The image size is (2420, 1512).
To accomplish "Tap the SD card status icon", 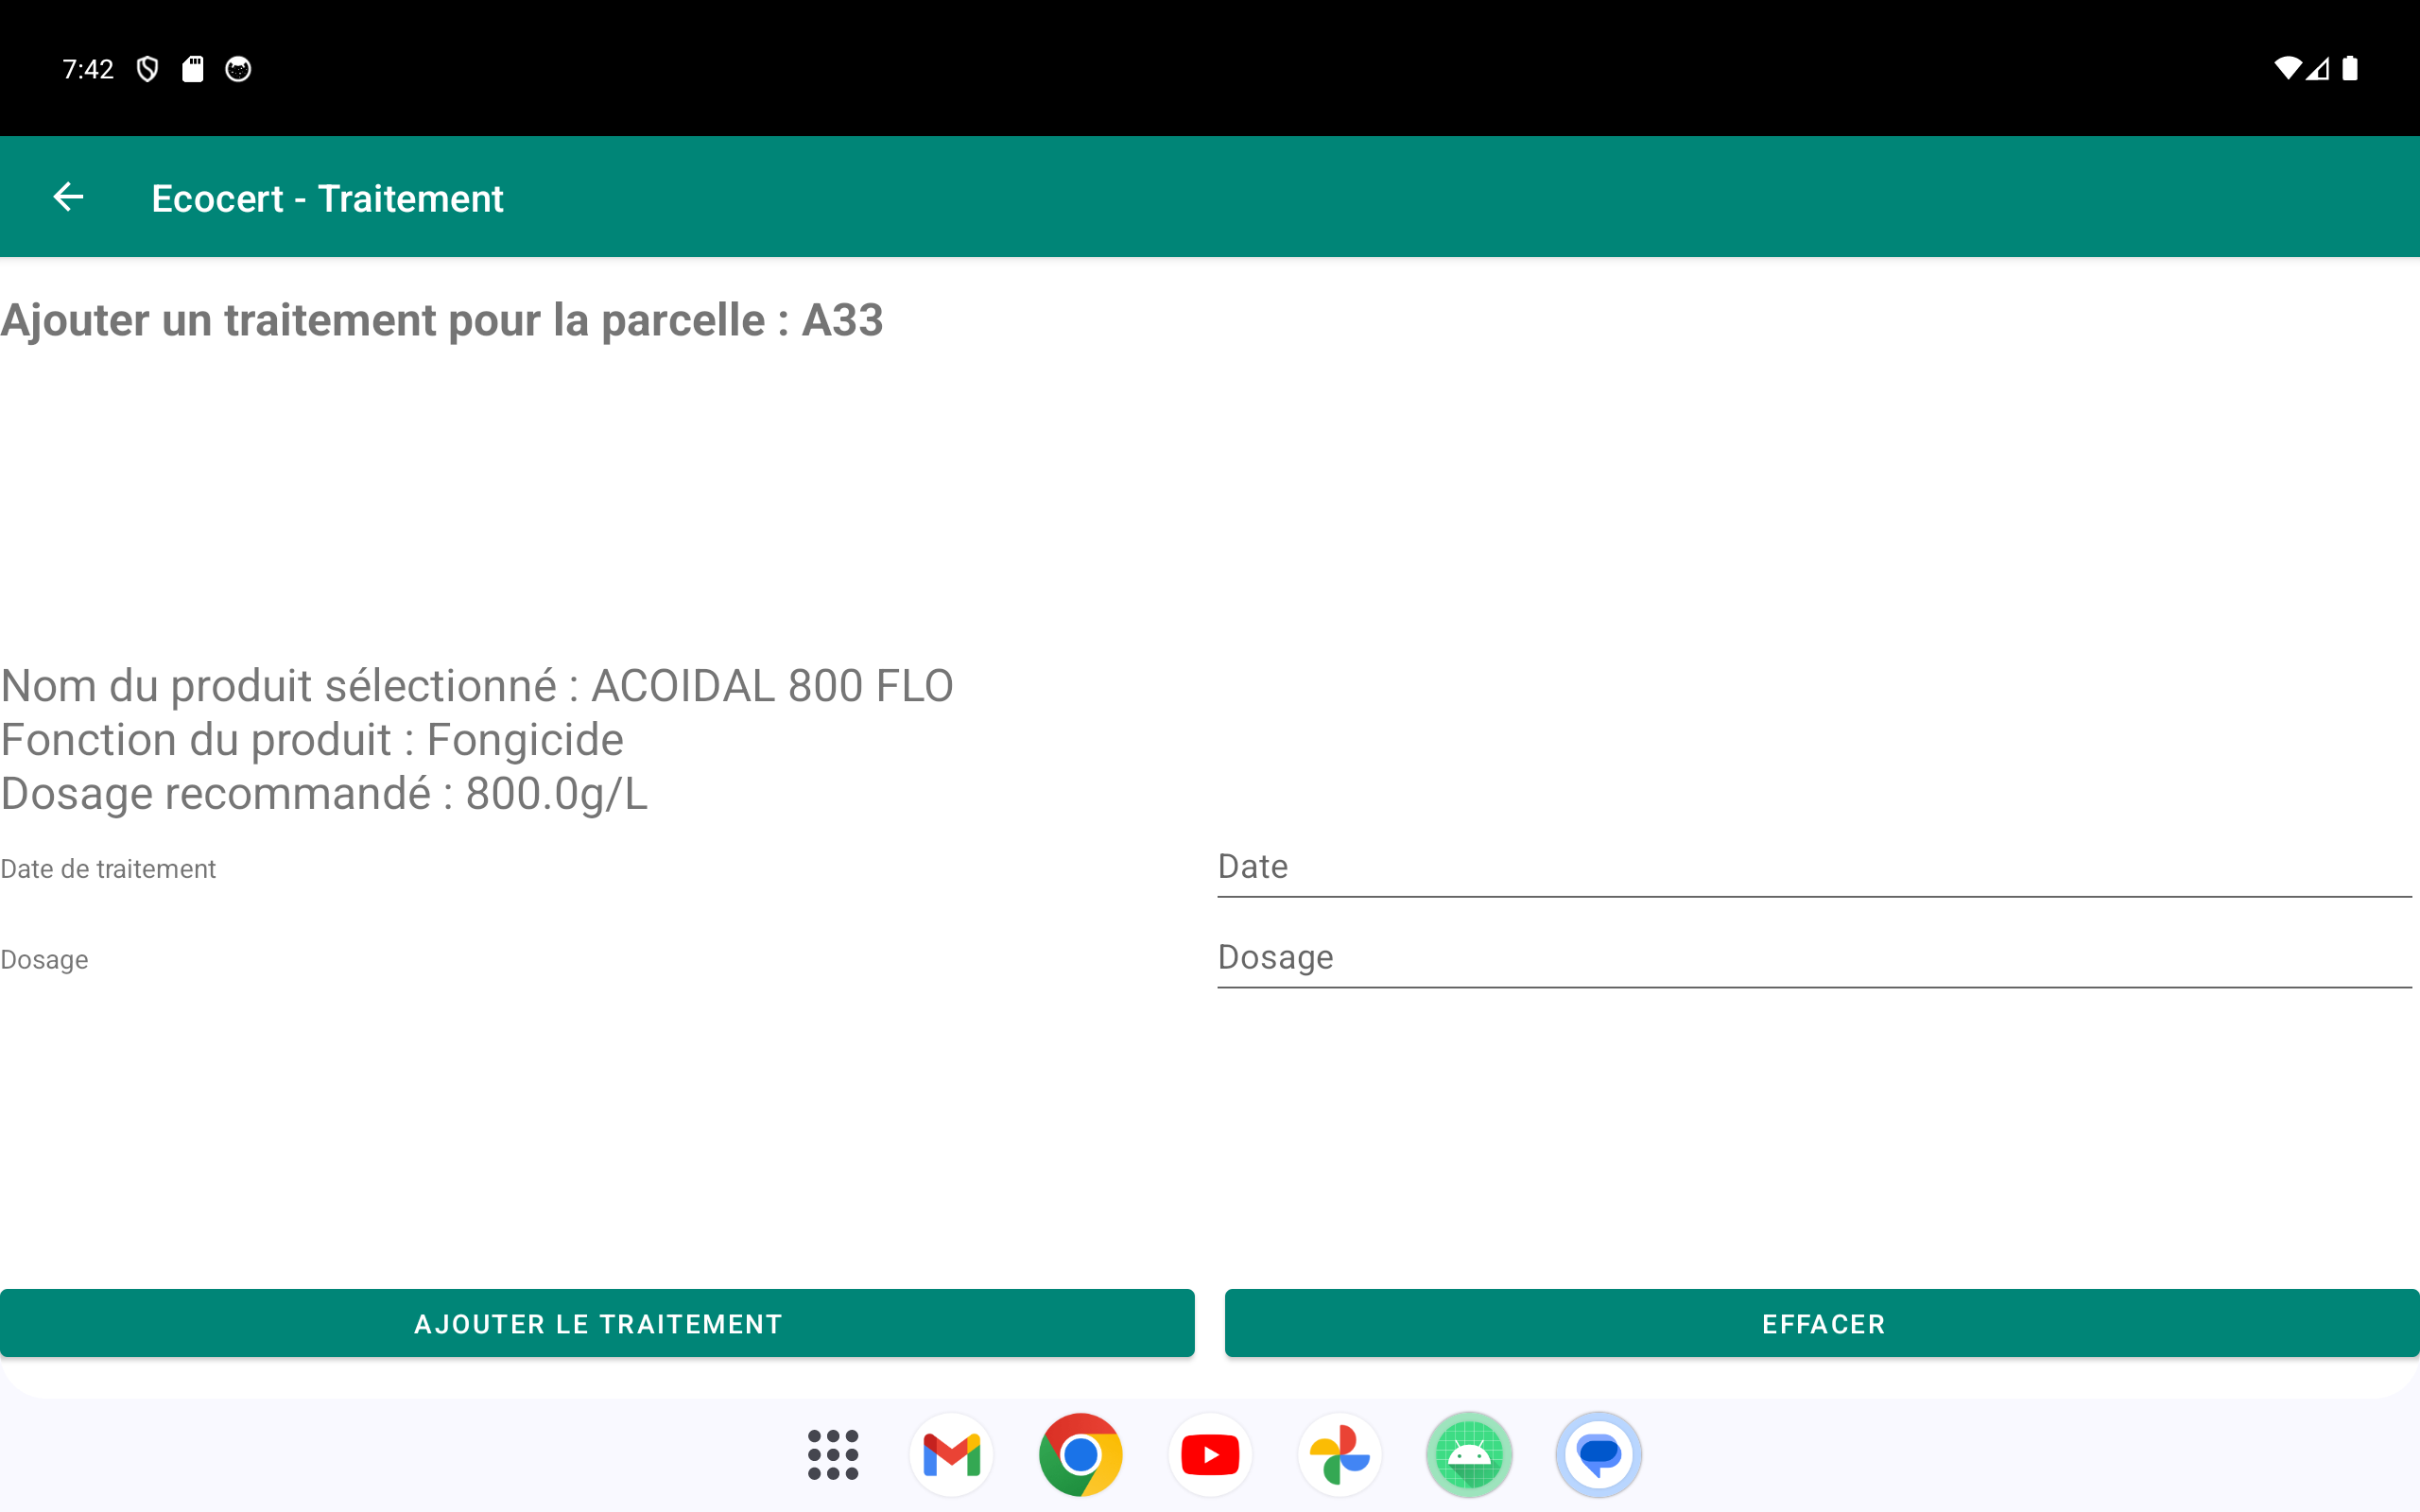I will [x=193, y=69].
